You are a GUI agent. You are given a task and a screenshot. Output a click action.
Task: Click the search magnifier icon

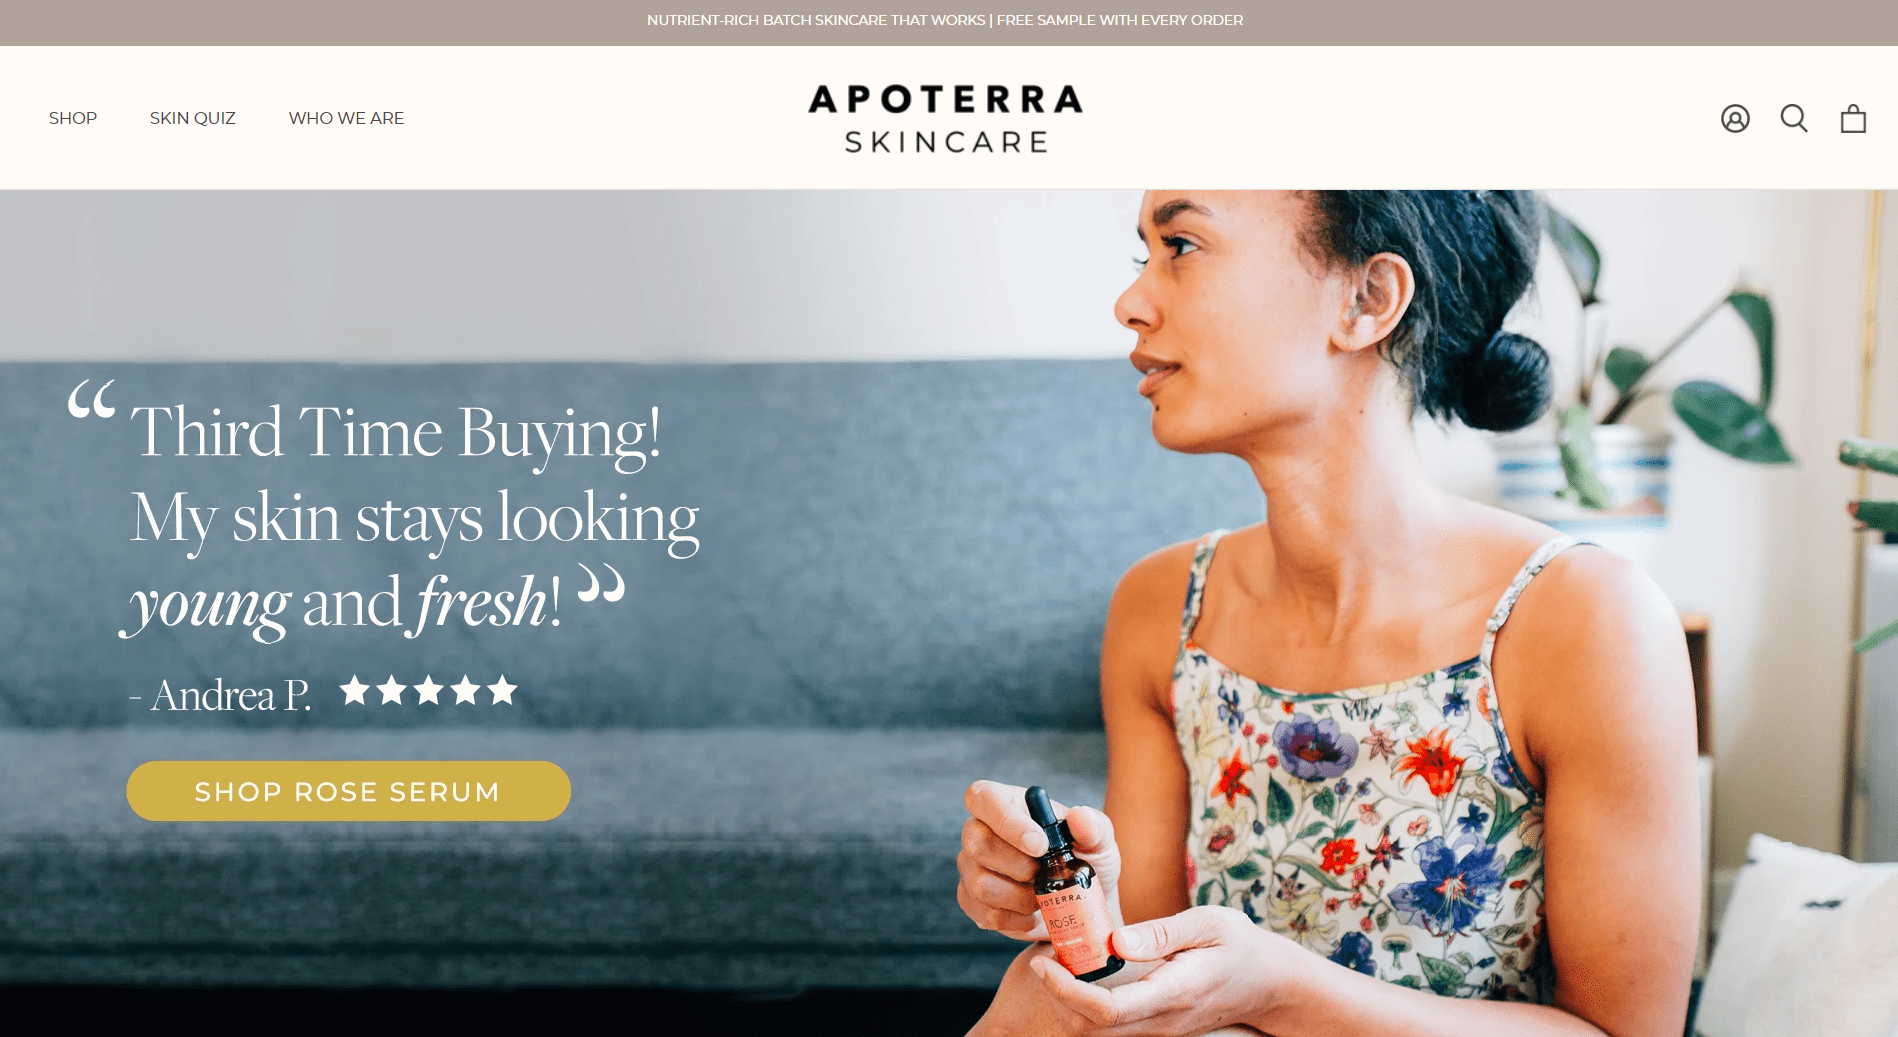point(1794,119)
